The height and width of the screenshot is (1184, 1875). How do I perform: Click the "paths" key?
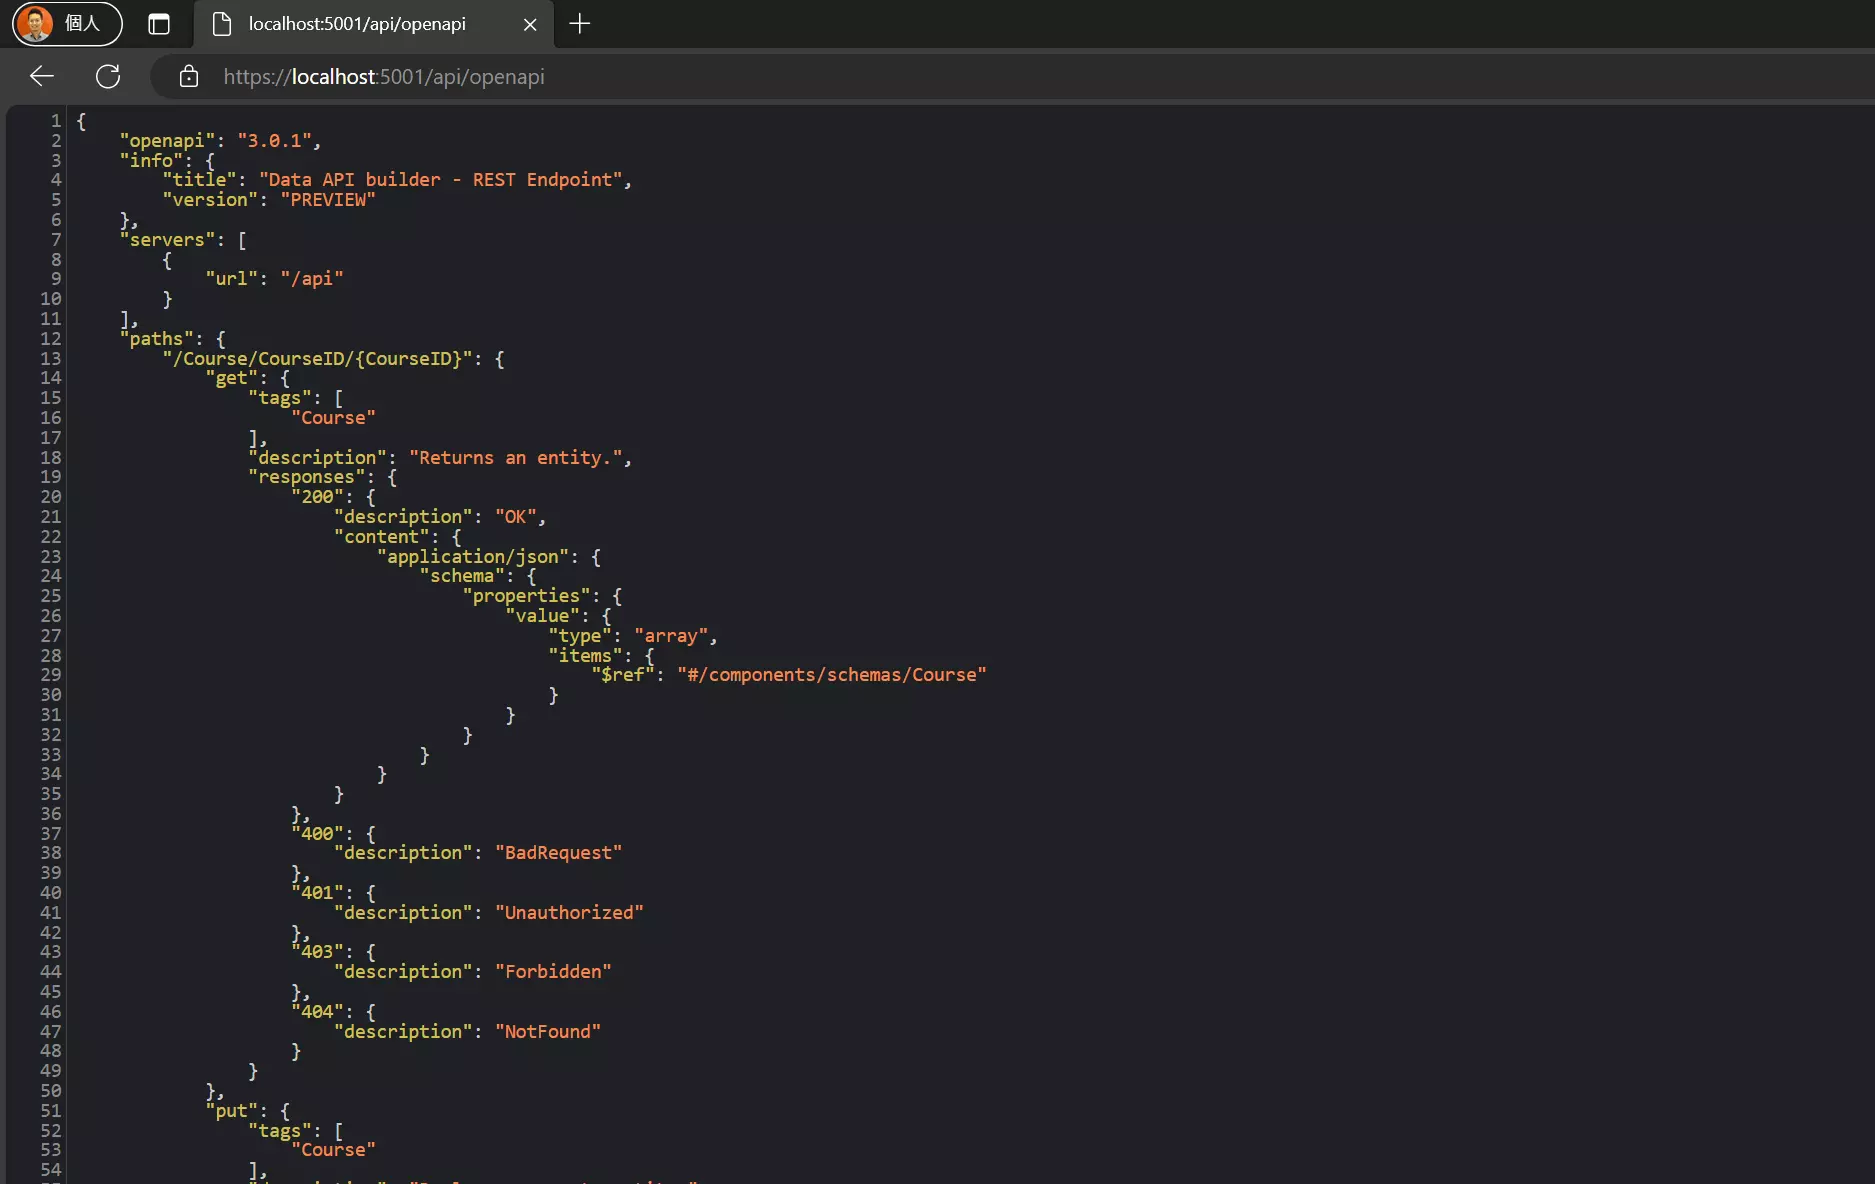click(156, 339)
